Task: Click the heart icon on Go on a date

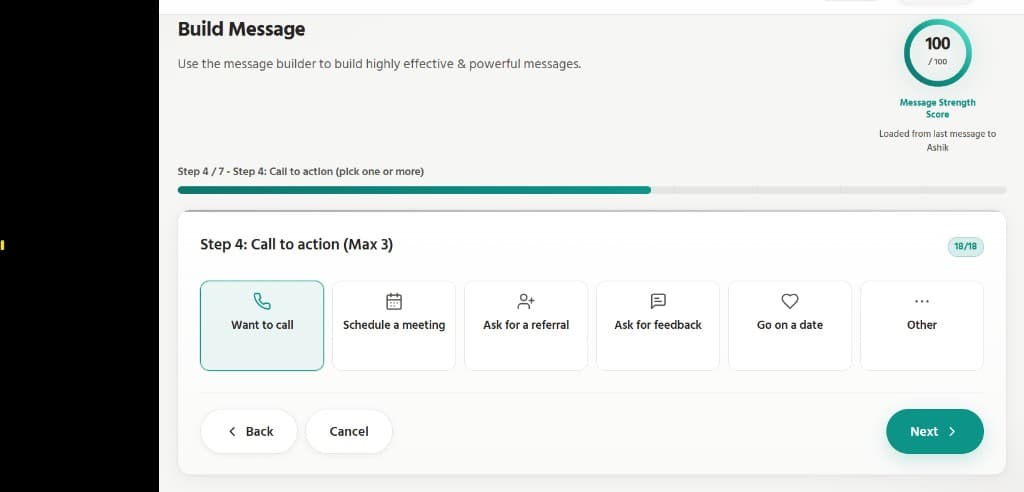Action: click(790, 300)
